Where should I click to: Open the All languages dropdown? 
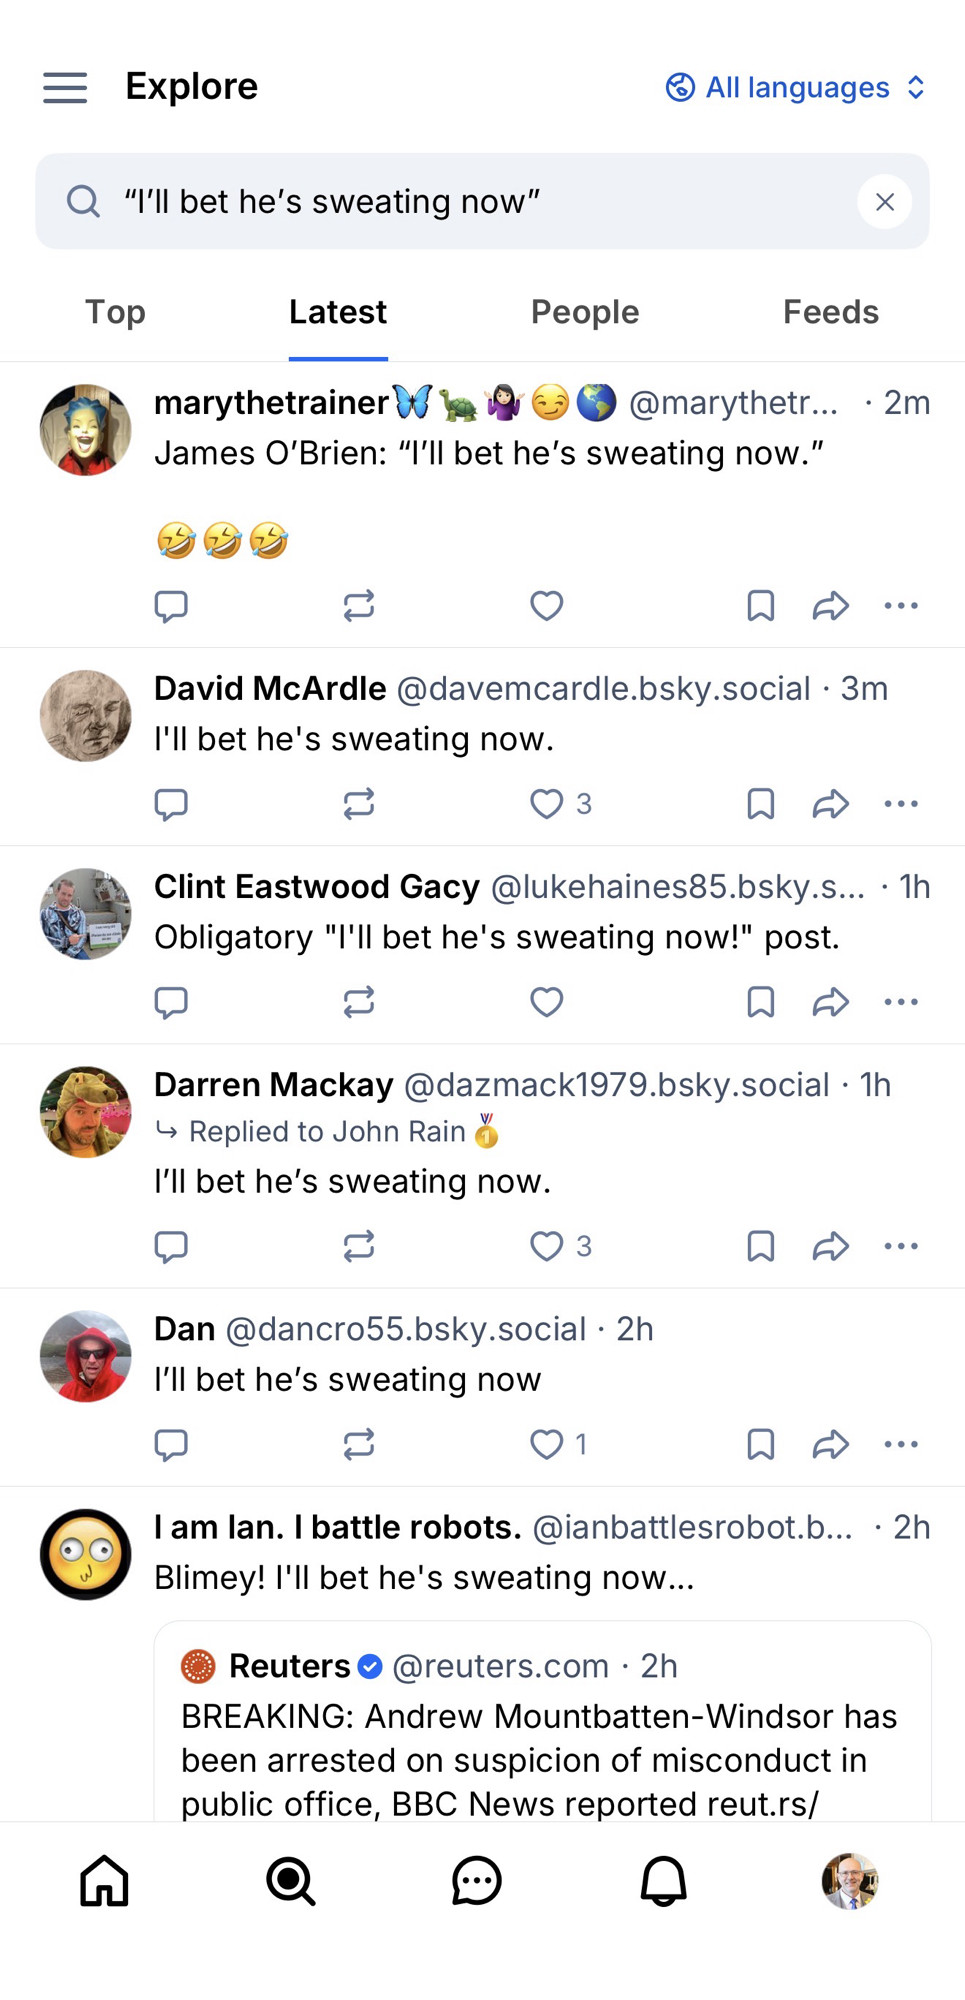tap(796, 88)
